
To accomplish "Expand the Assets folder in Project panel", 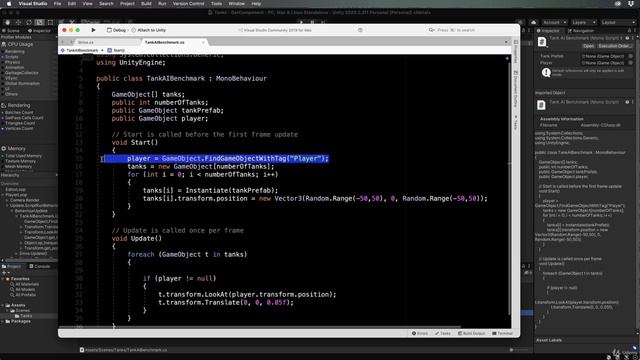I will 3,305.
